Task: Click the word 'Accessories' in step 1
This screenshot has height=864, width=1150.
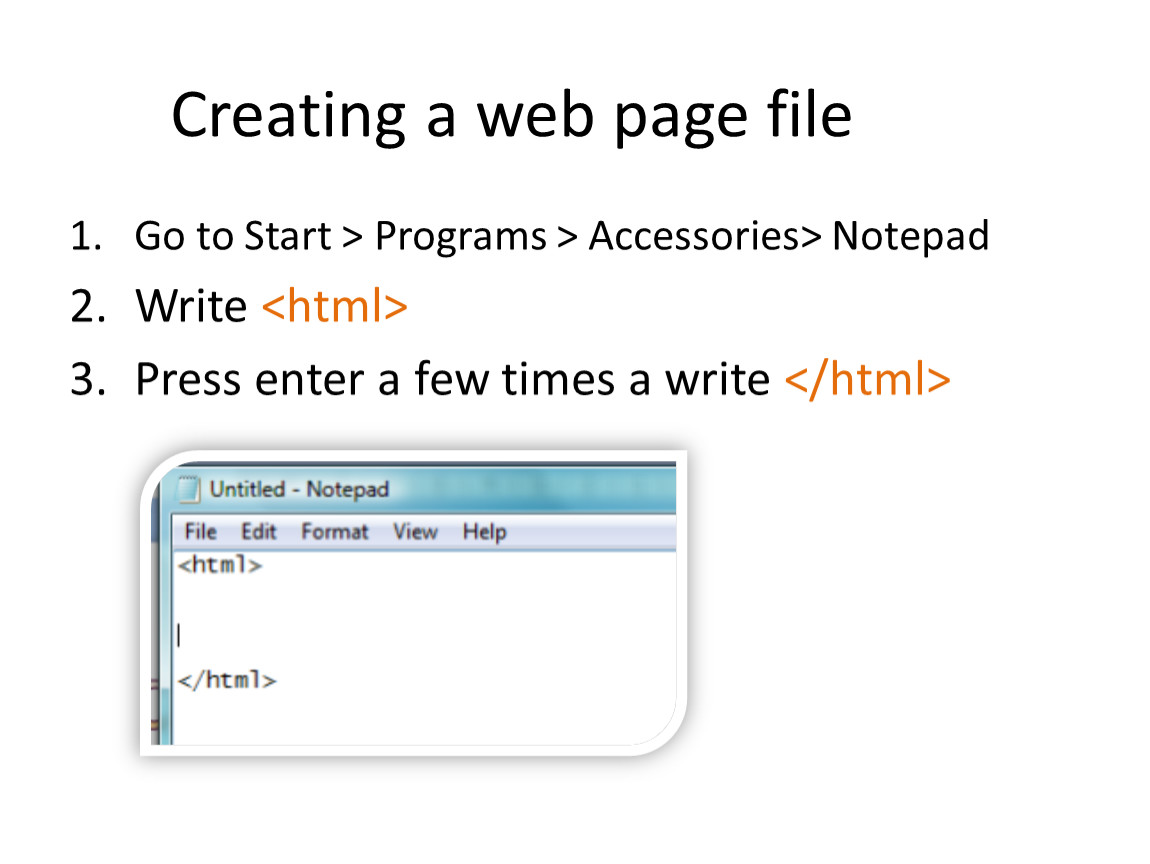Action: (694, 236)
